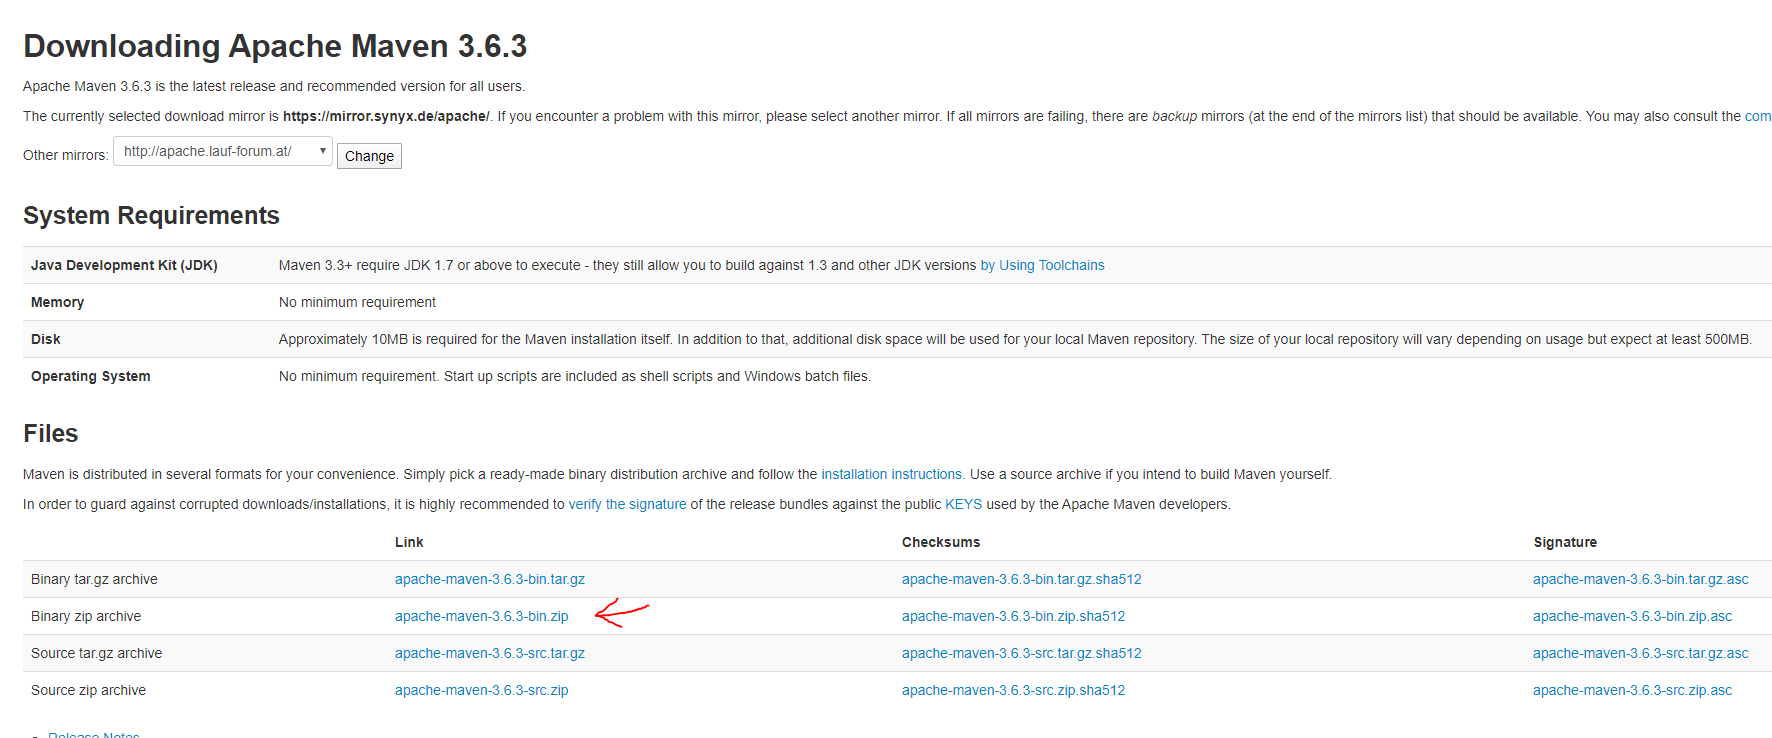1772x738 pixels.
Task: Select the 'Disk' requirement label
Action: (x=46, y=339)
